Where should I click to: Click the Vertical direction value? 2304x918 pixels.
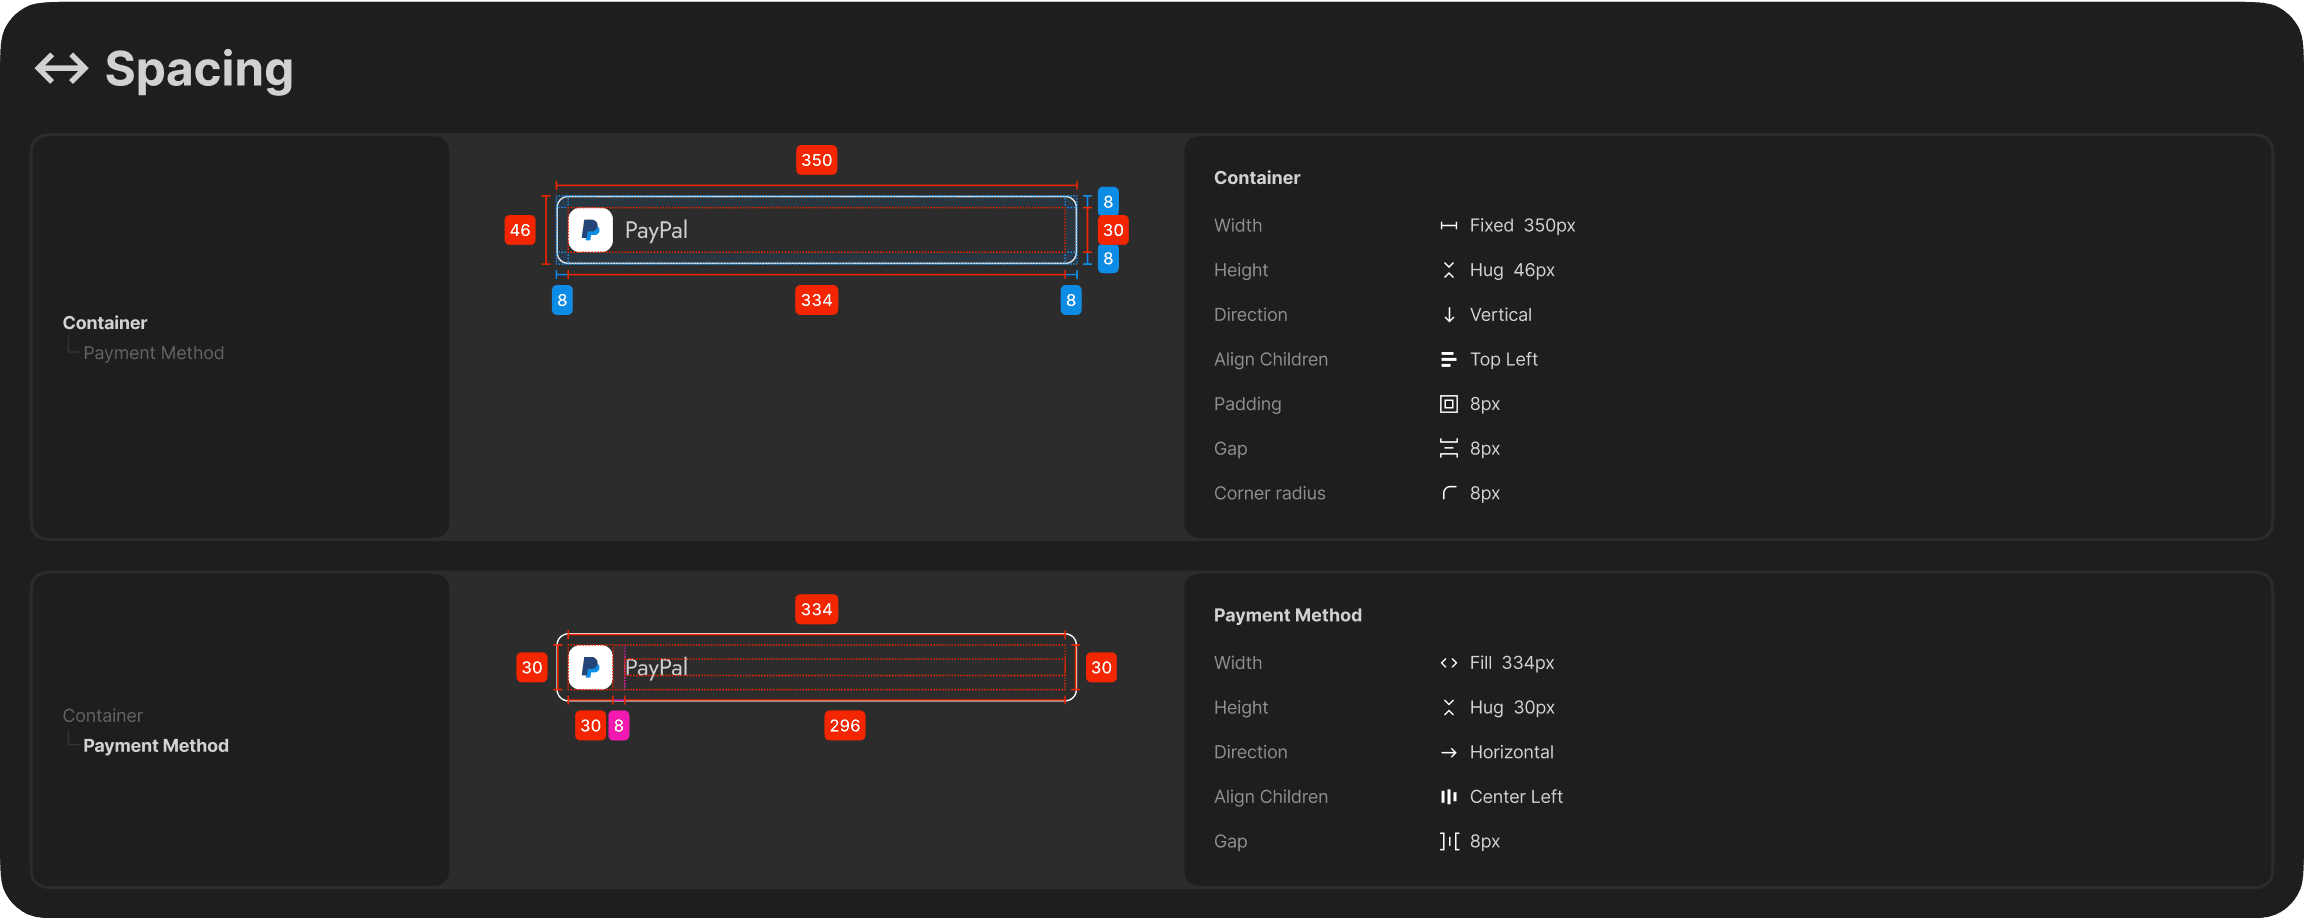point(1501,315)
